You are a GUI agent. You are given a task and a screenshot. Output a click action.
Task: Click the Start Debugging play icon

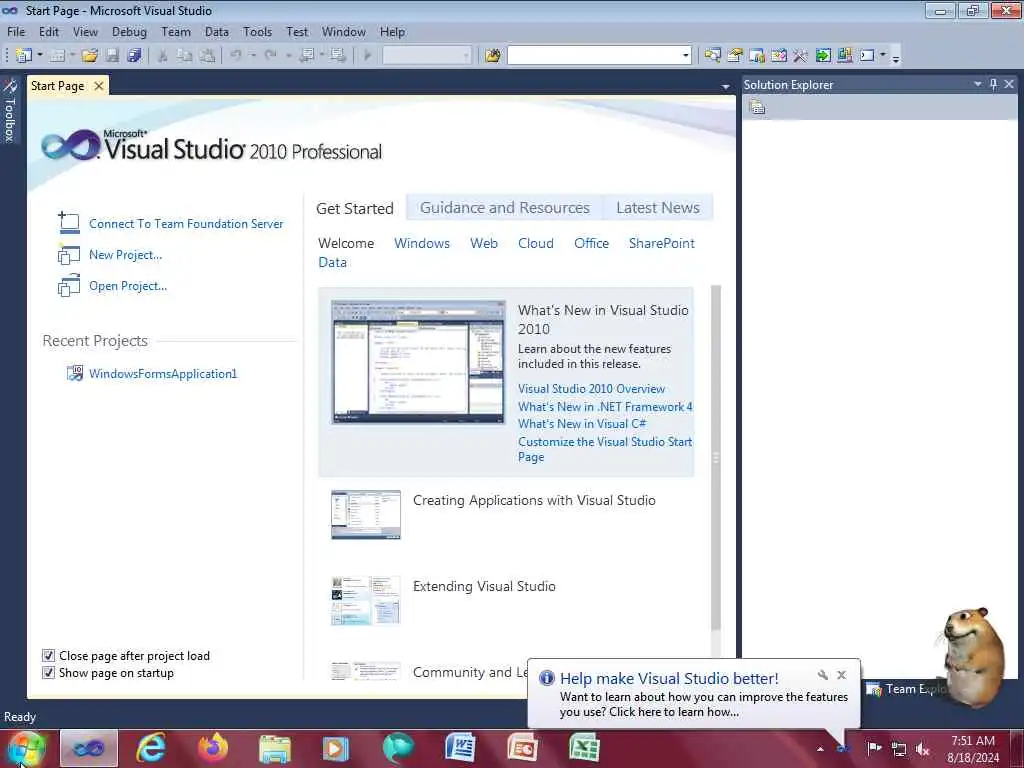tap(367, 56)
